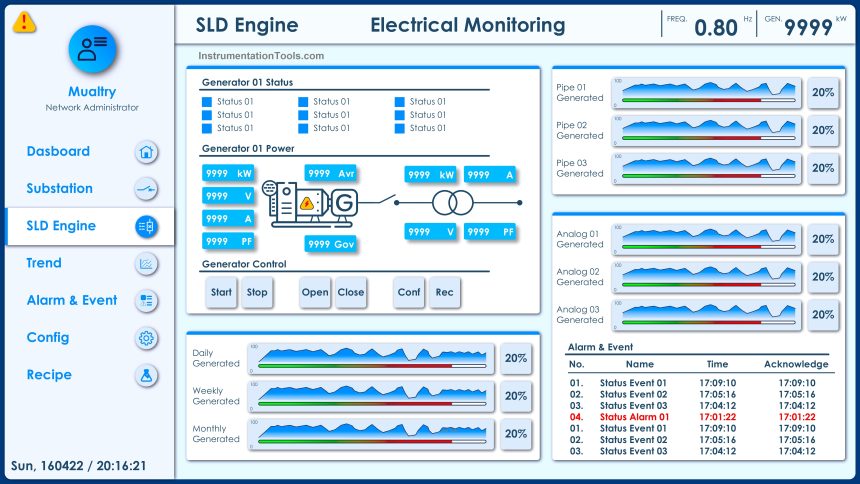Click the breaker Open button

coord(315,293)
